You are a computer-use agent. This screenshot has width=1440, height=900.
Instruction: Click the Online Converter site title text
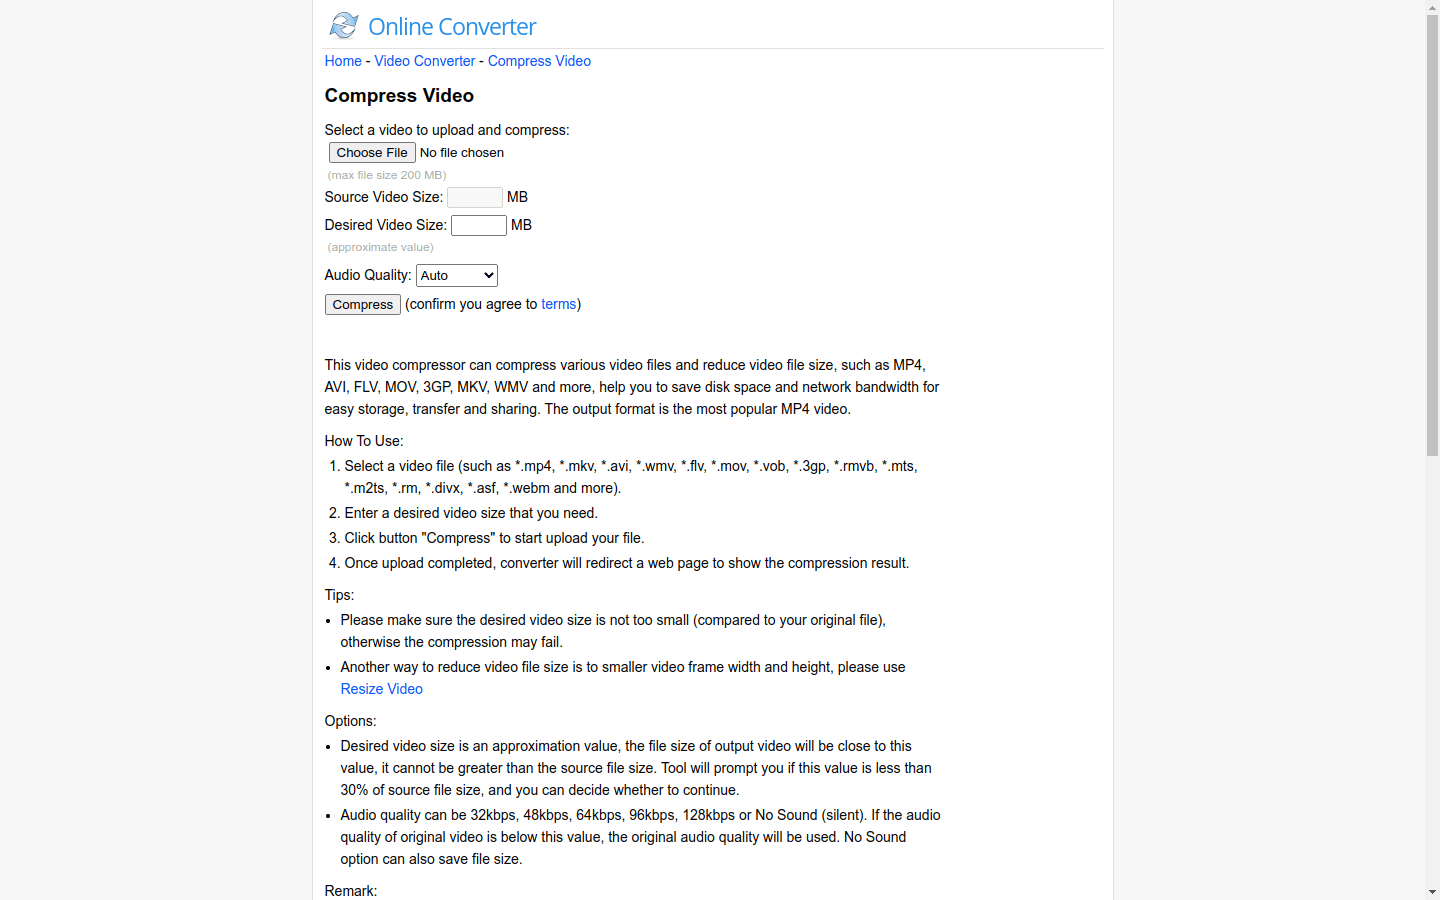point(451,26)
